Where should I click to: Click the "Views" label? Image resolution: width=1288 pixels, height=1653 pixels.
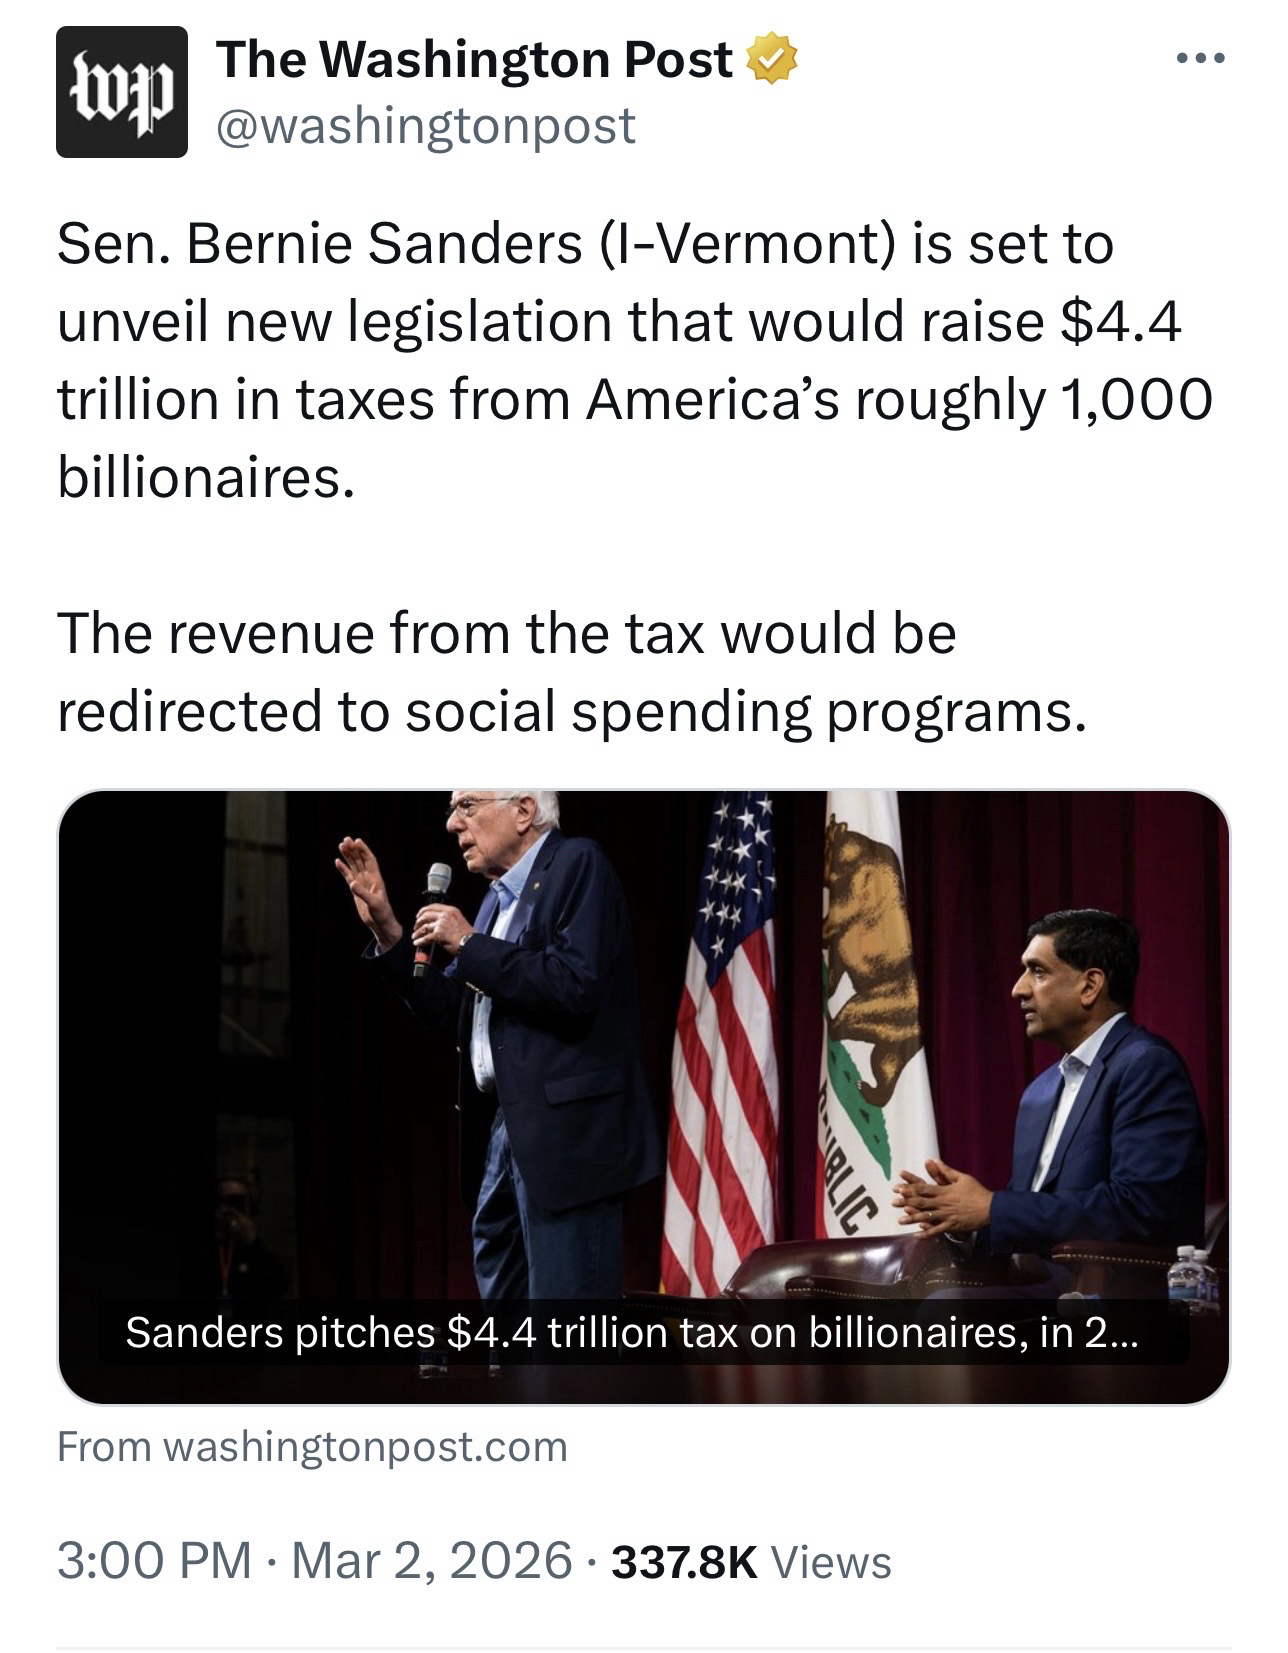(x=832, y=1562)
